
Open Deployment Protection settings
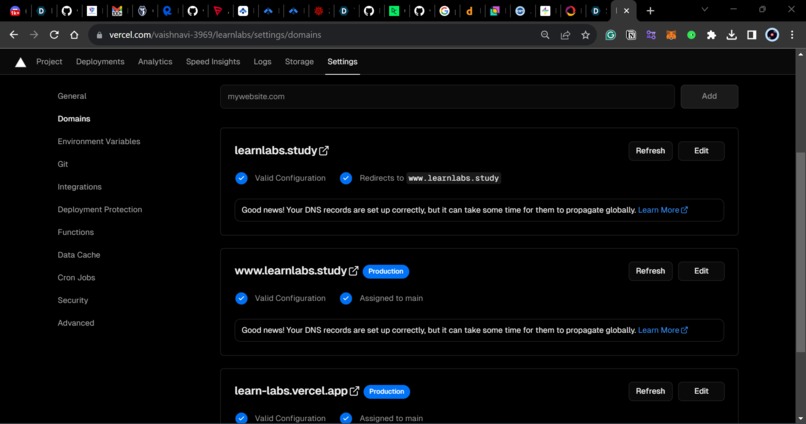click(x=100, y=209)
